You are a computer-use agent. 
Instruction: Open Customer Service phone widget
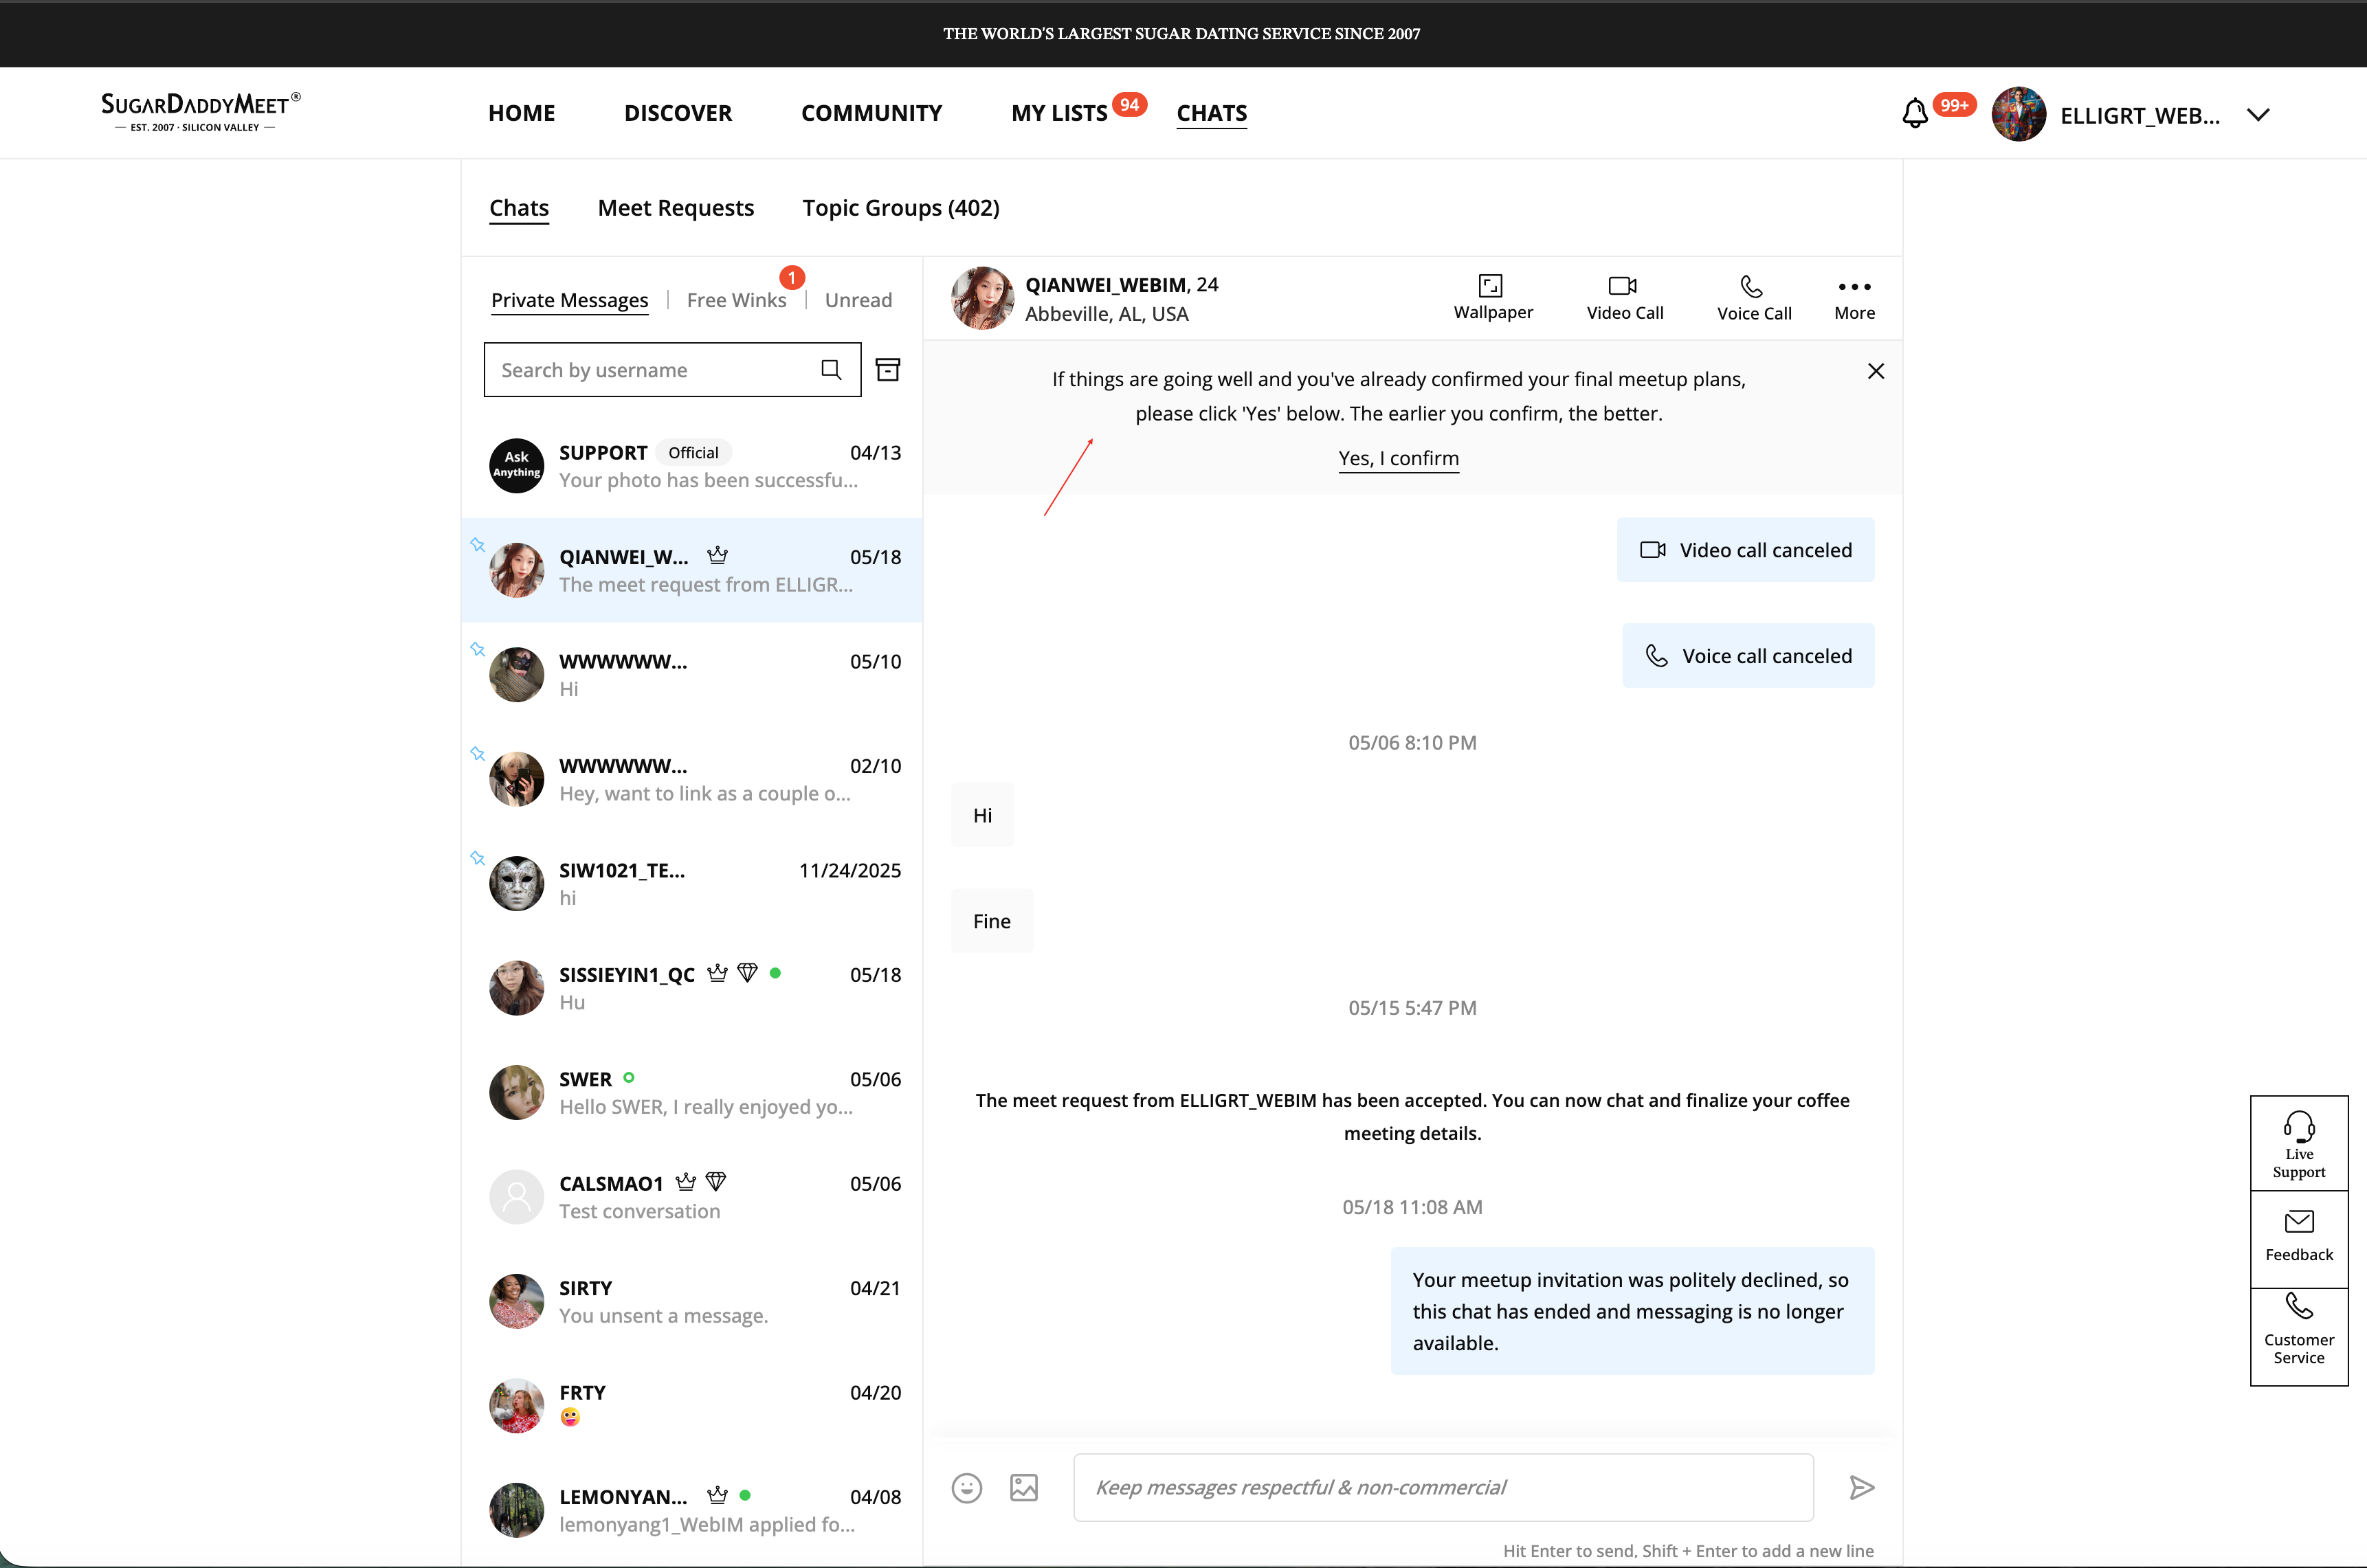tap(2299, 1336)
